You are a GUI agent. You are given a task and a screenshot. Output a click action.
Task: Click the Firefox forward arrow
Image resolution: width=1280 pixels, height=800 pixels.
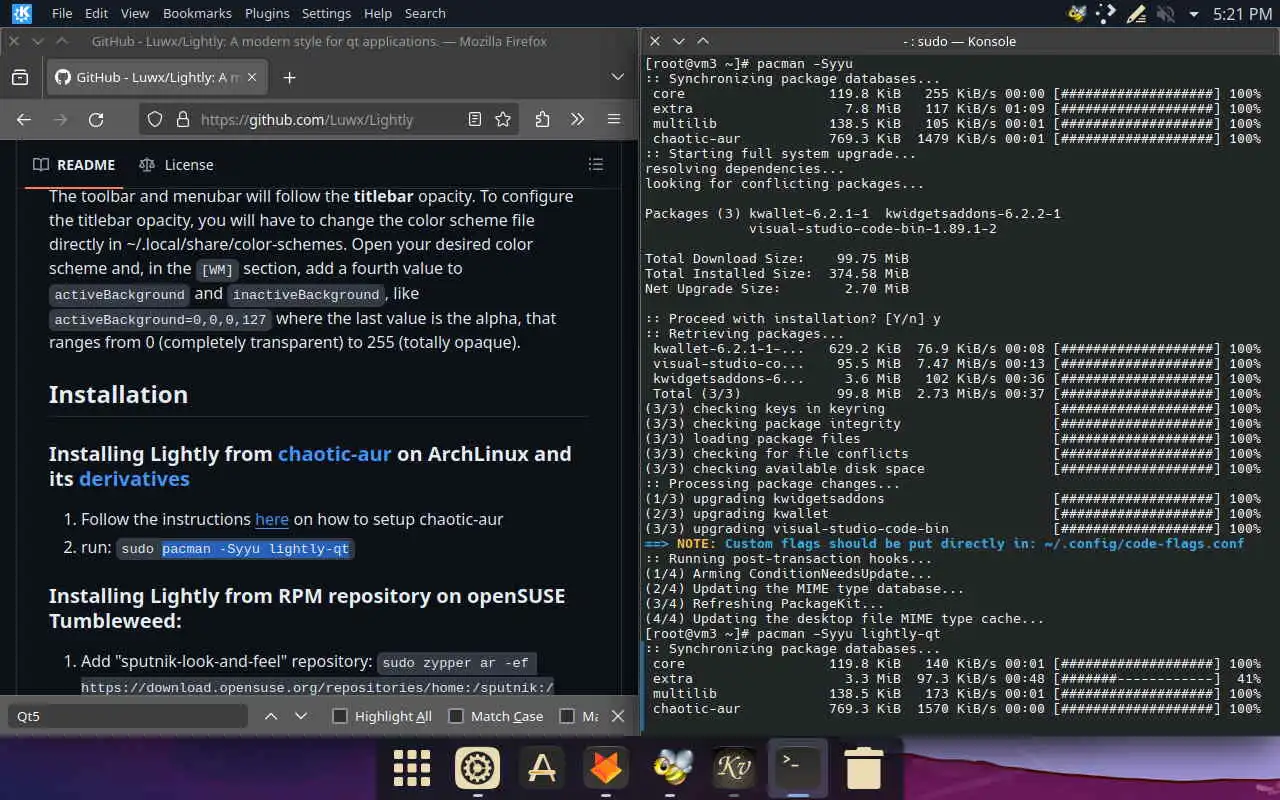pyautogui.click(x=60, y=119)
